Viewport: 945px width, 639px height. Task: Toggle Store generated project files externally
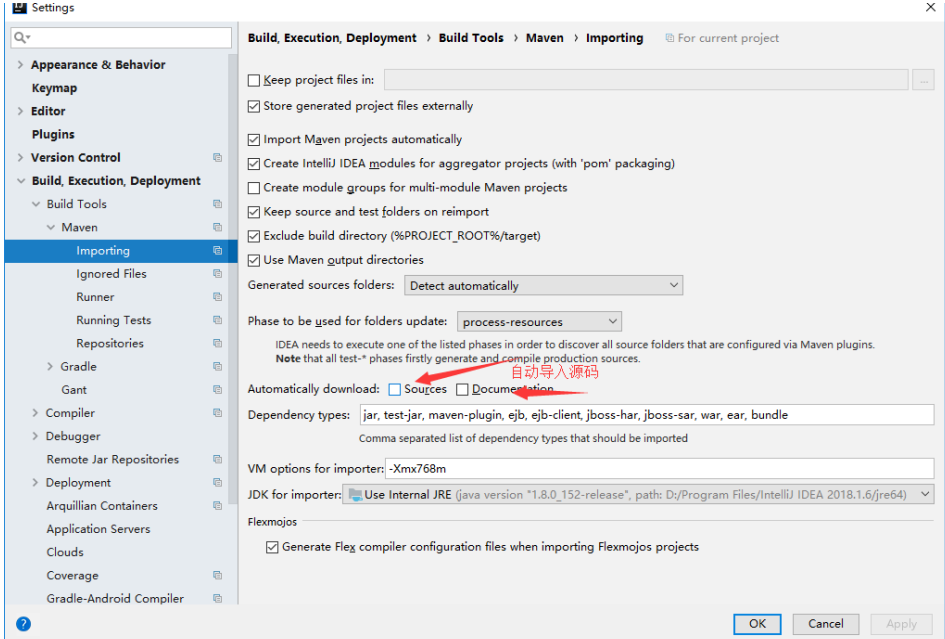tap(254, 106)
